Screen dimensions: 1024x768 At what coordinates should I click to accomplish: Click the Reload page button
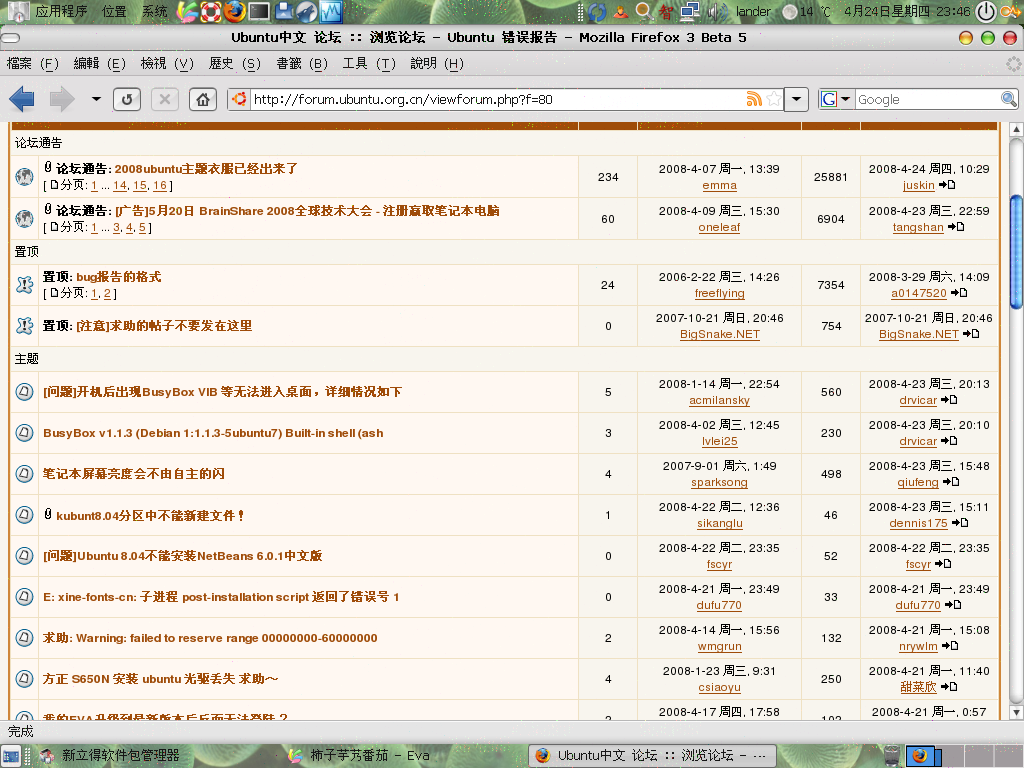[x=127, y=99]
